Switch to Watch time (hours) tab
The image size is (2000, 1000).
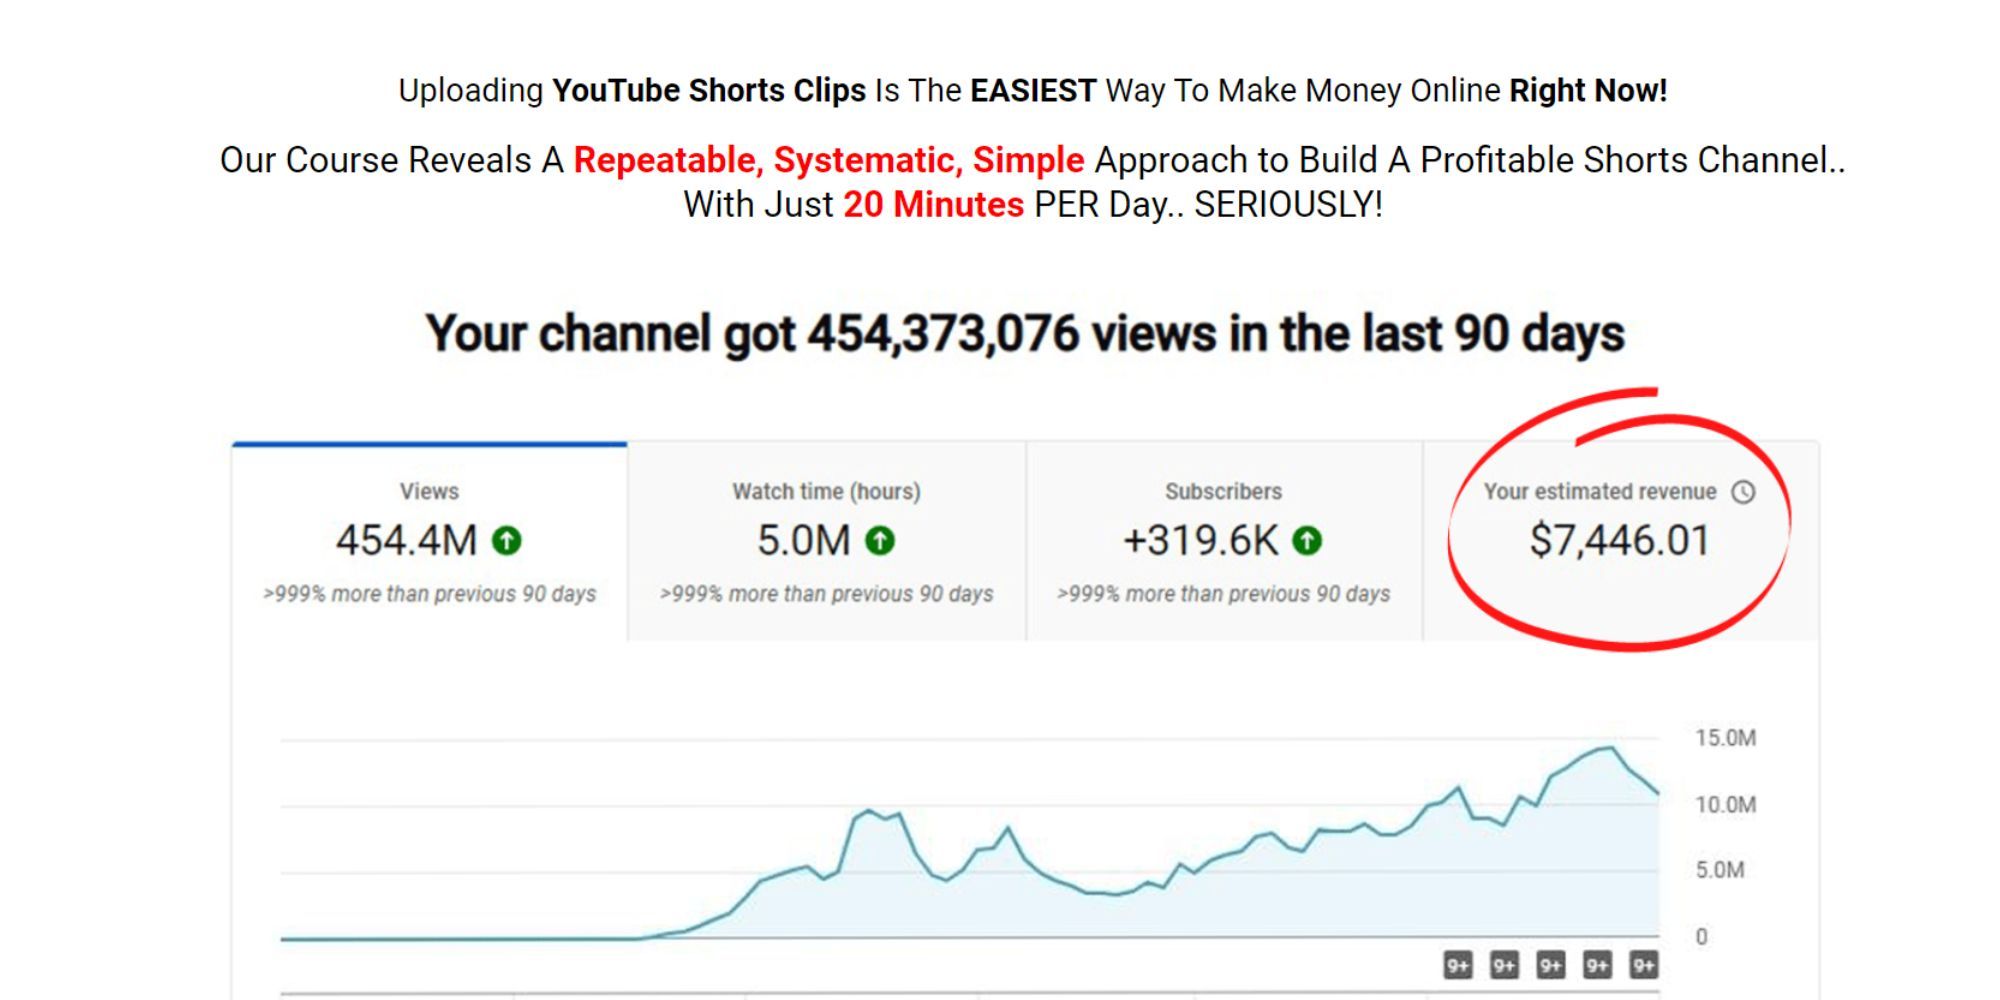[827, 541]
